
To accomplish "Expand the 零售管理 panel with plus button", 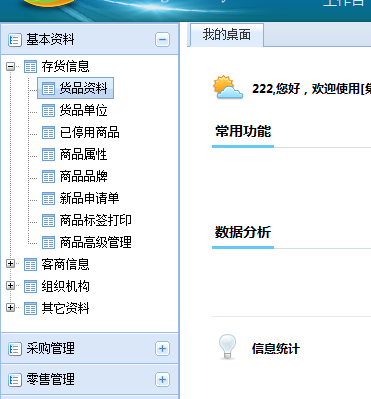I will tap(162, 379).
